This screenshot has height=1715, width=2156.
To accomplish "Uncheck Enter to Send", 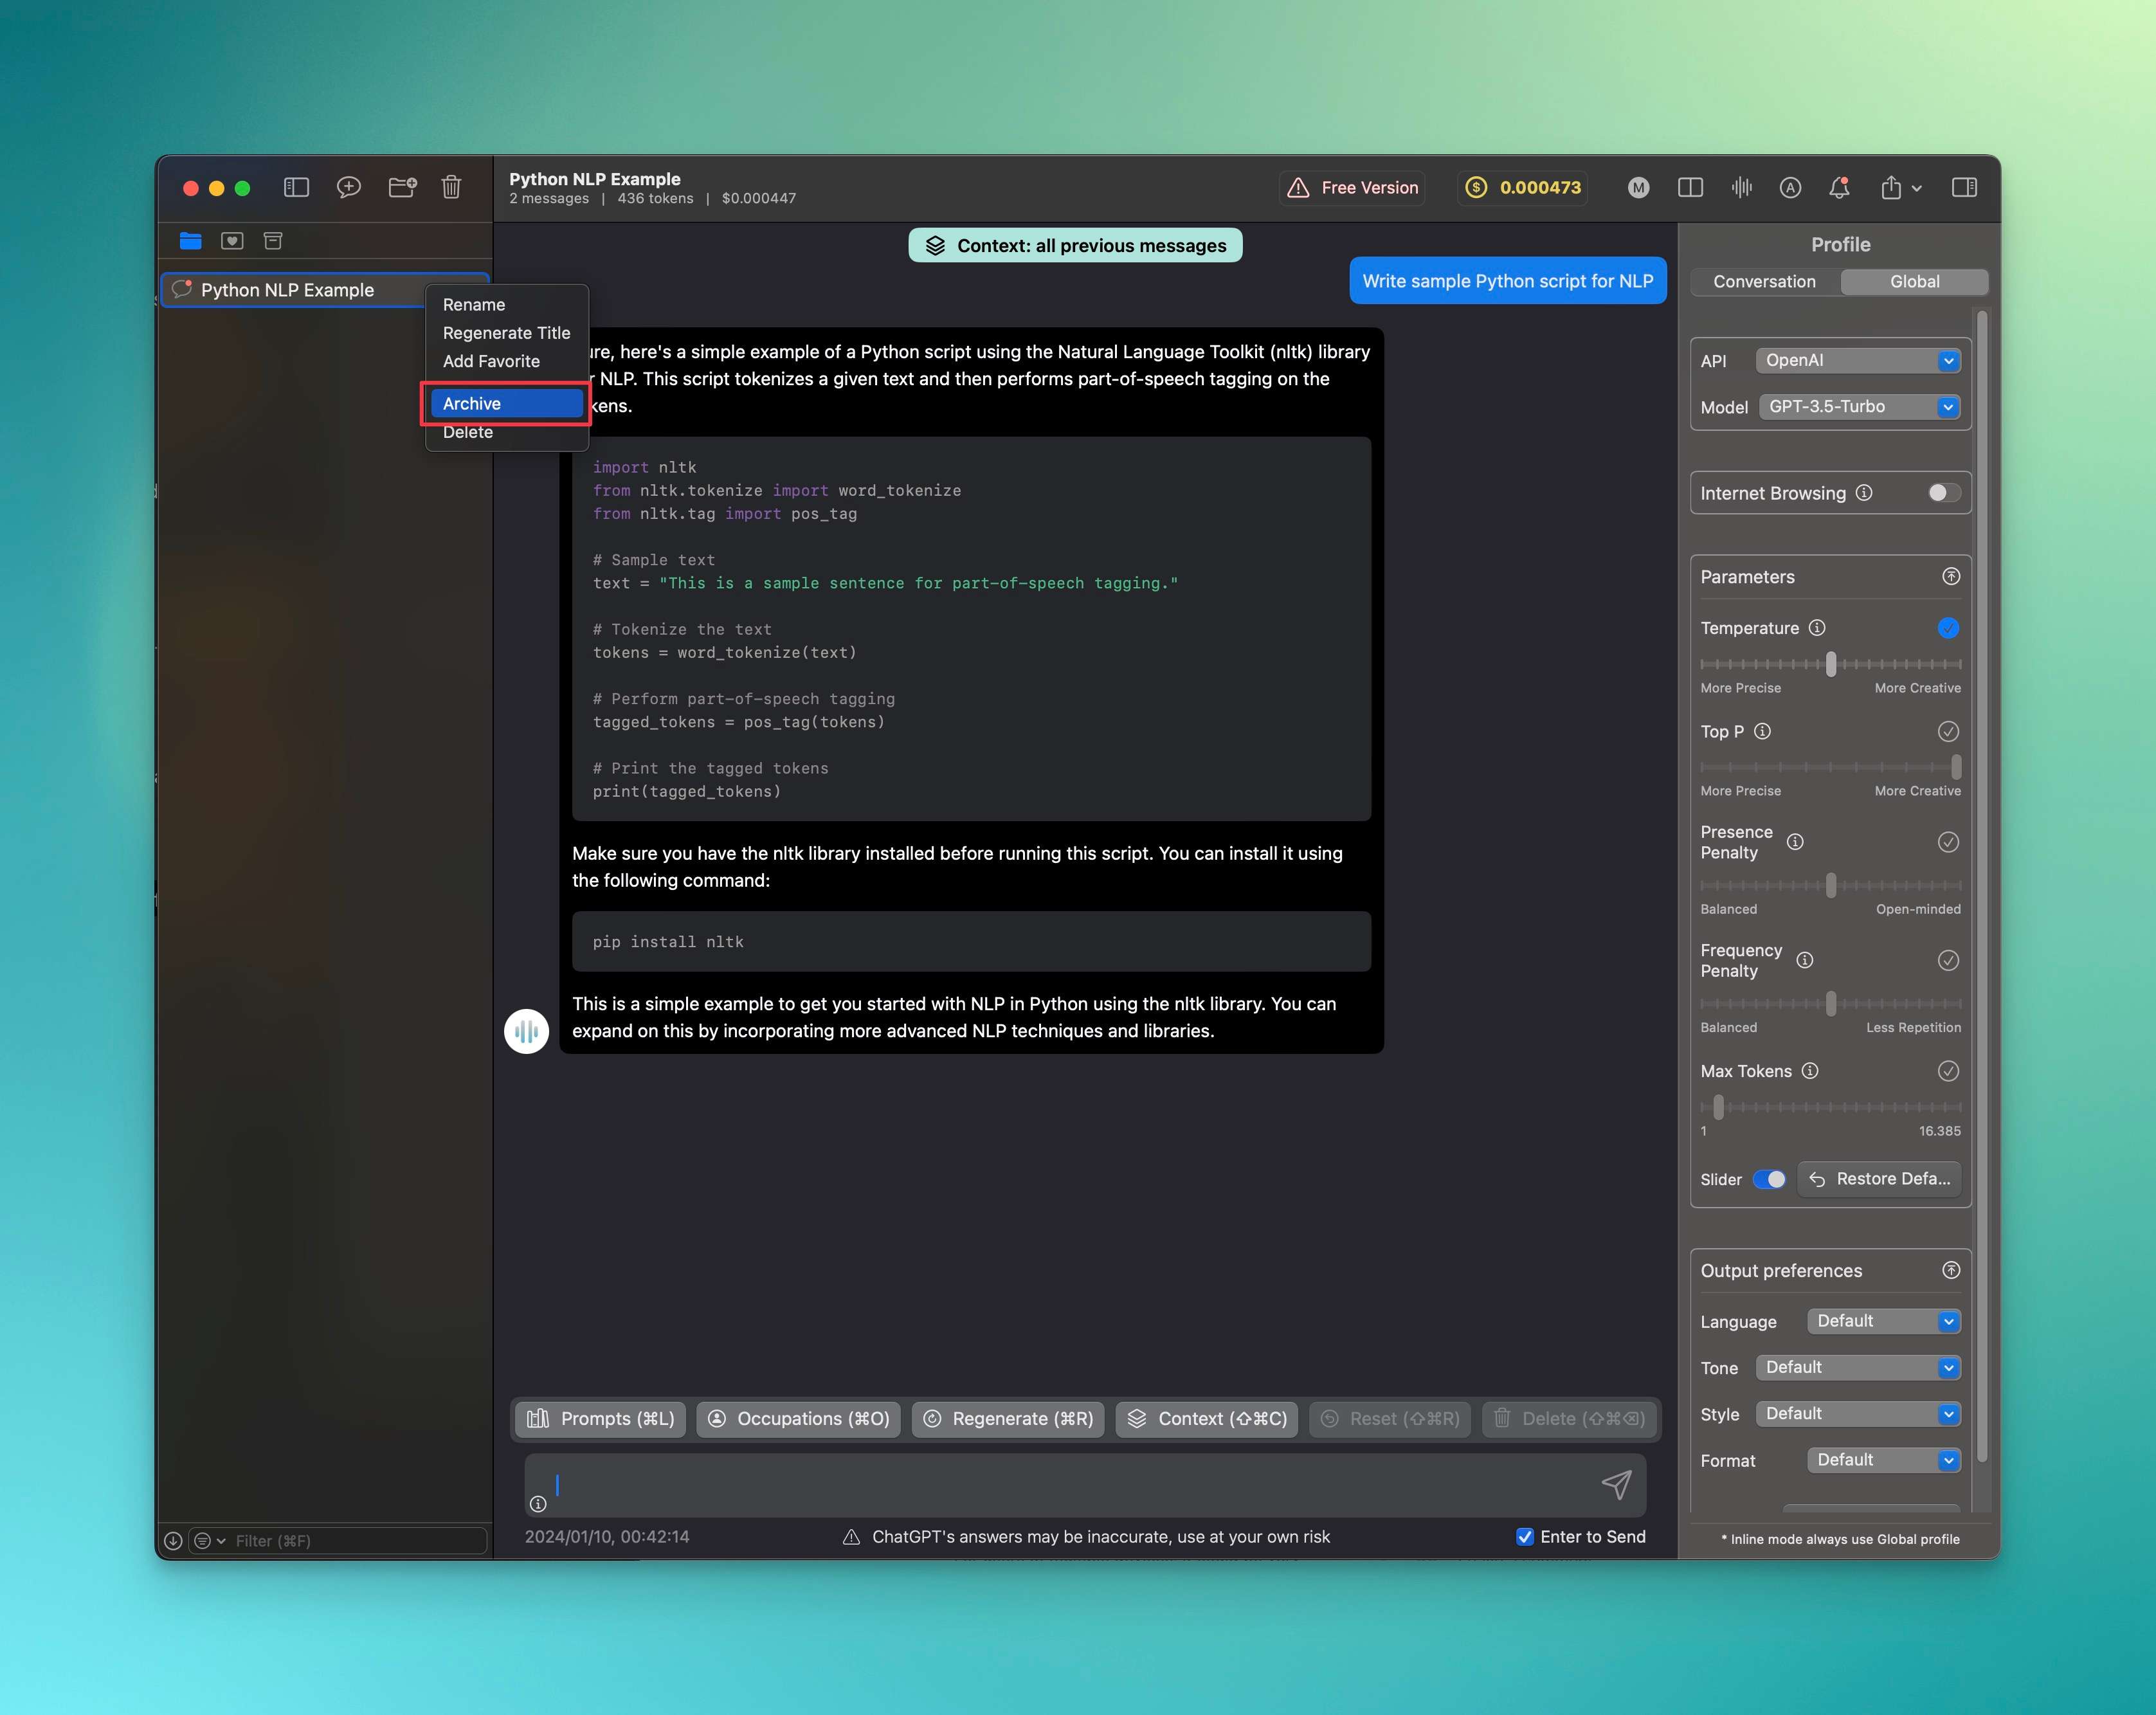I will pos(1525,1537).
